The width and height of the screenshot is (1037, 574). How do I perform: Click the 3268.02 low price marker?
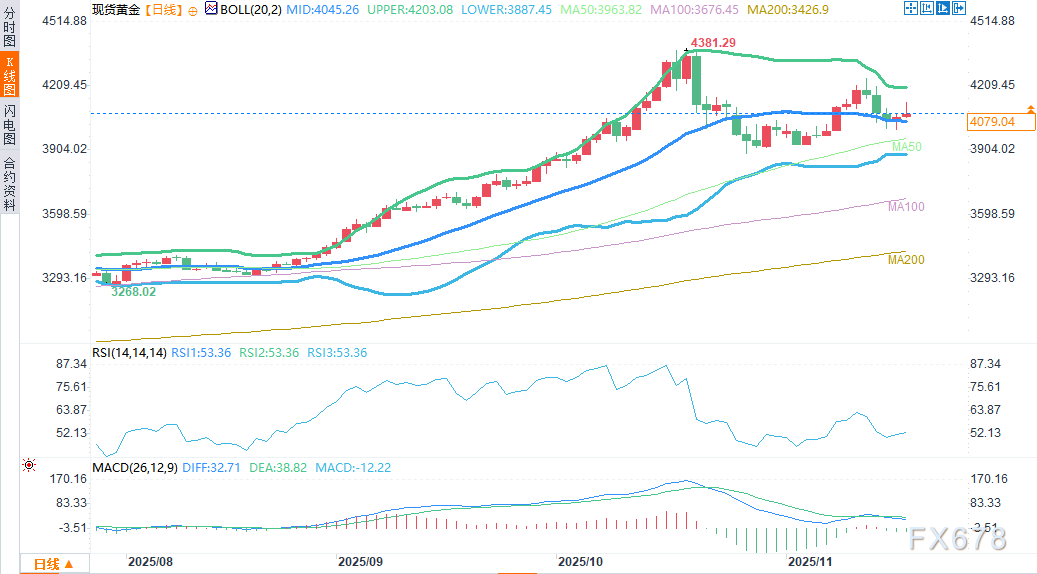[x=132, y=292]
